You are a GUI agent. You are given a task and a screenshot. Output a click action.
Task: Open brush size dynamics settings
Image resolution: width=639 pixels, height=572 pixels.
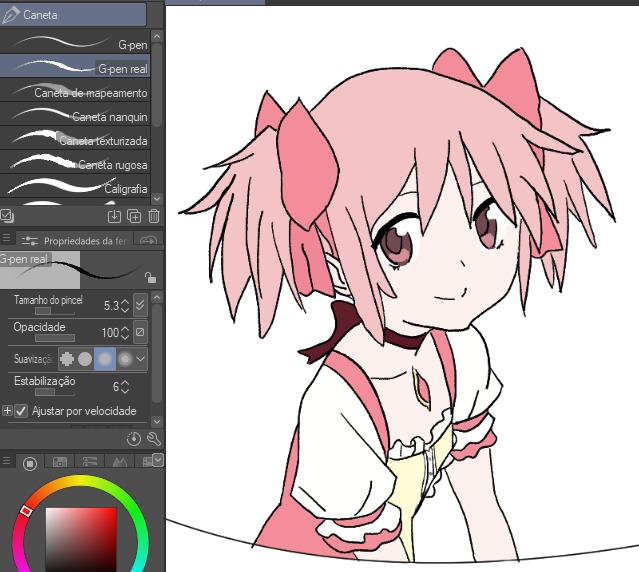[140, 305]
